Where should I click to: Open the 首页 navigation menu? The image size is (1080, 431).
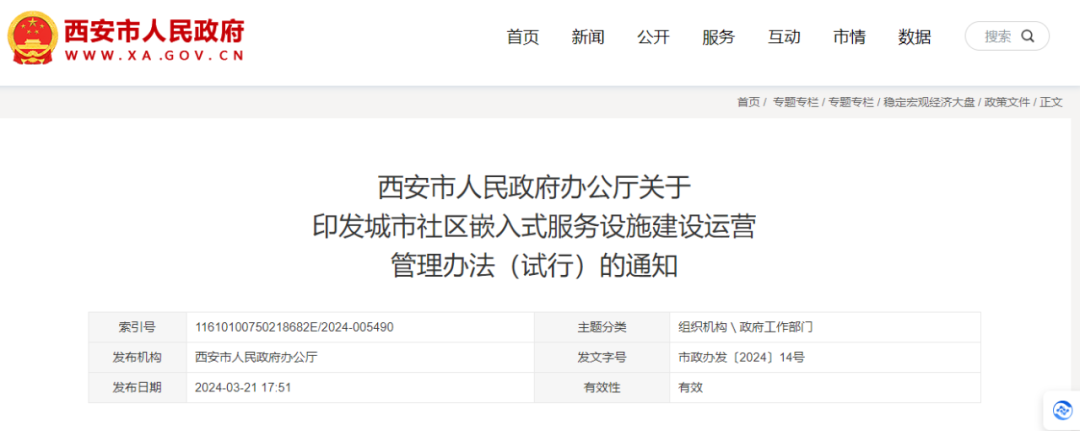[x=523, y=37]
